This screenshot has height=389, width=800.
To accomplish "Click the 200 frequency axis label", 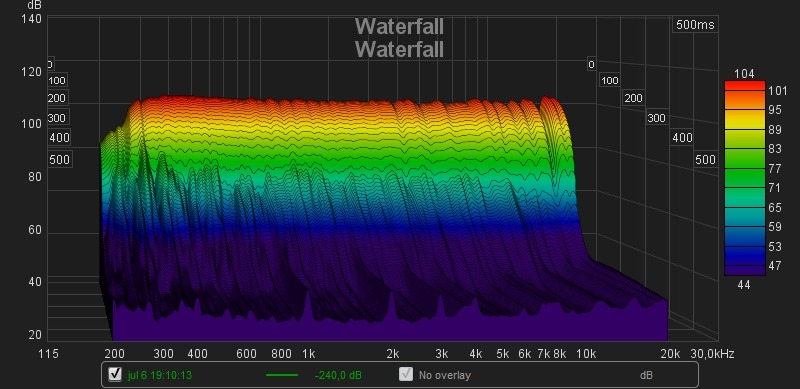I will click(x=114, y=354).
